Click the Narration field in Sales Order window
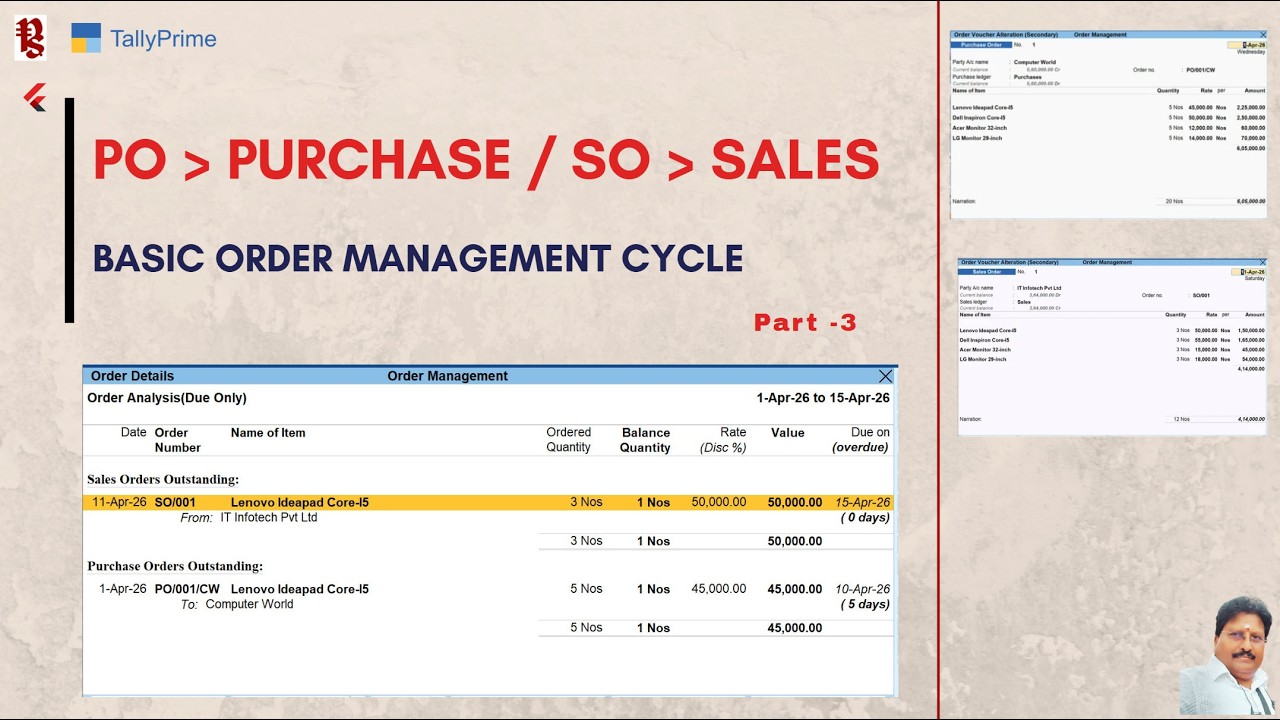 click(x=970, y=419)
